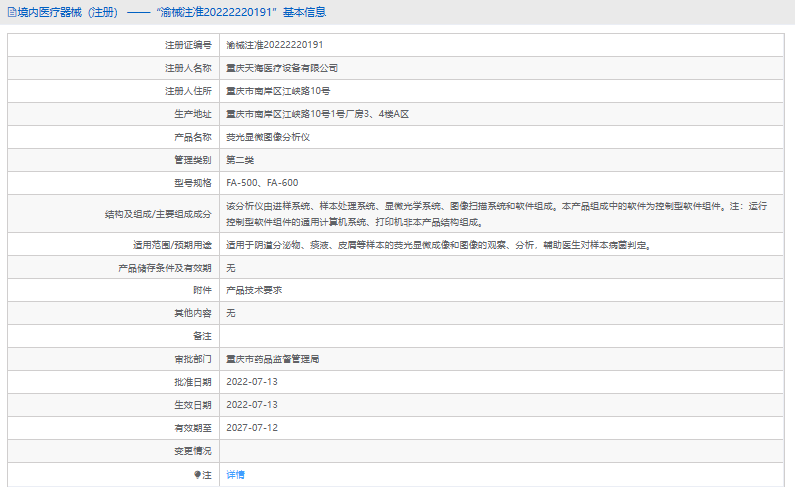The image size is (795, 487).
Task: Click the 其他内容 label
Action: coord(193,313)
